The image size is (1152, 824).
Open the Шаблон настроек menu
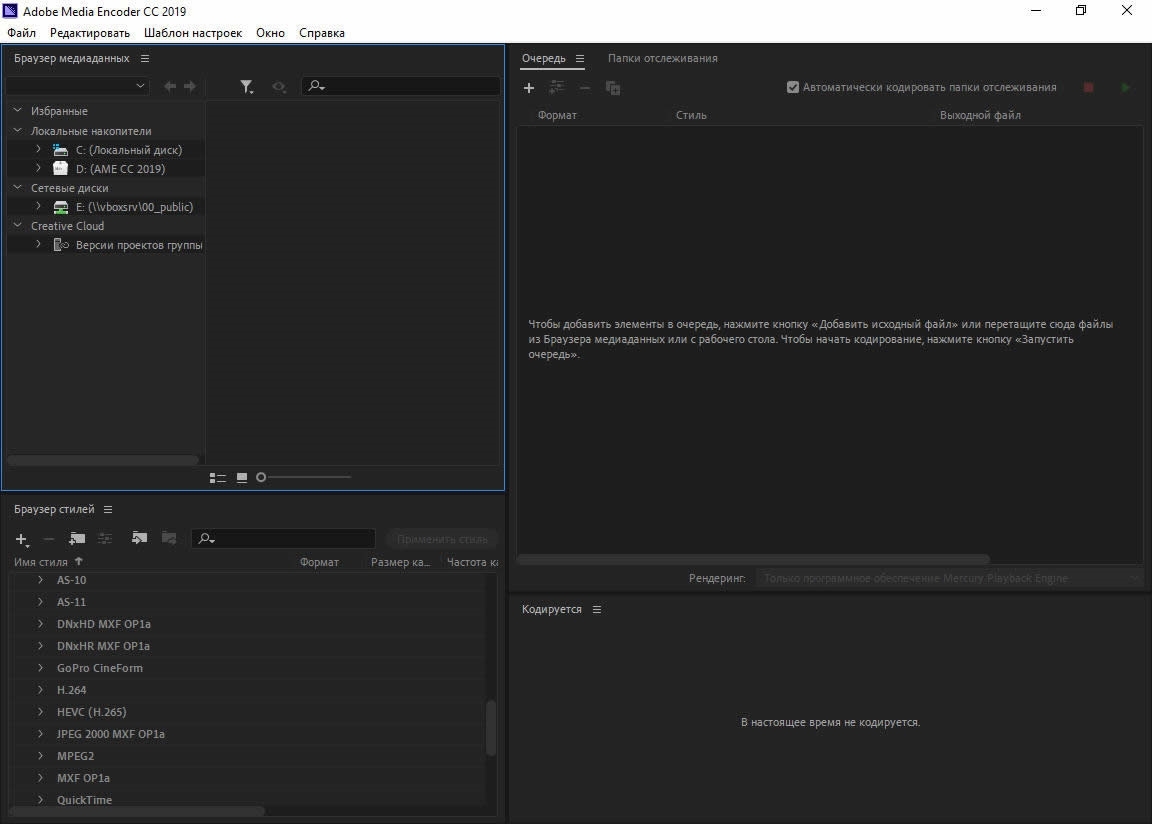click(x=193, y=33)
